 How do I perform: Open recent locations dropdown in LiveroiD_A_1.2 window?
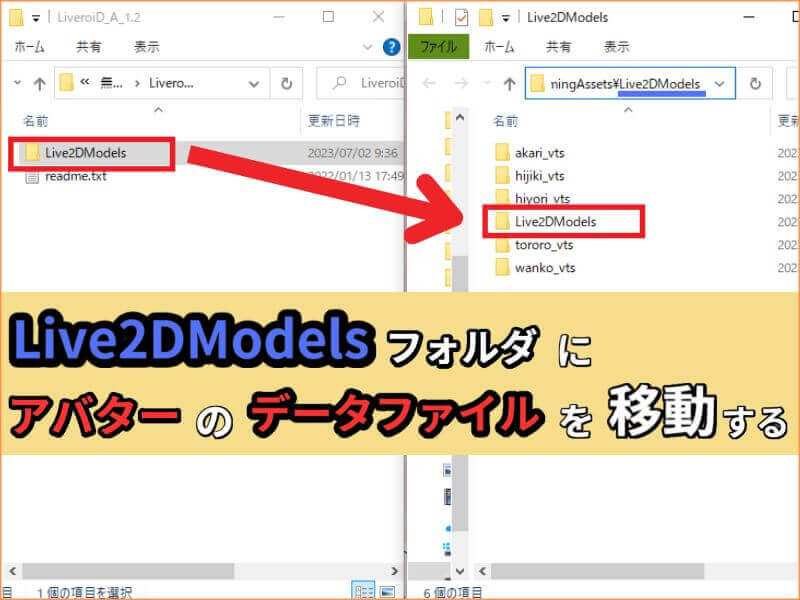pyautogui.click(x=18, y=83)
